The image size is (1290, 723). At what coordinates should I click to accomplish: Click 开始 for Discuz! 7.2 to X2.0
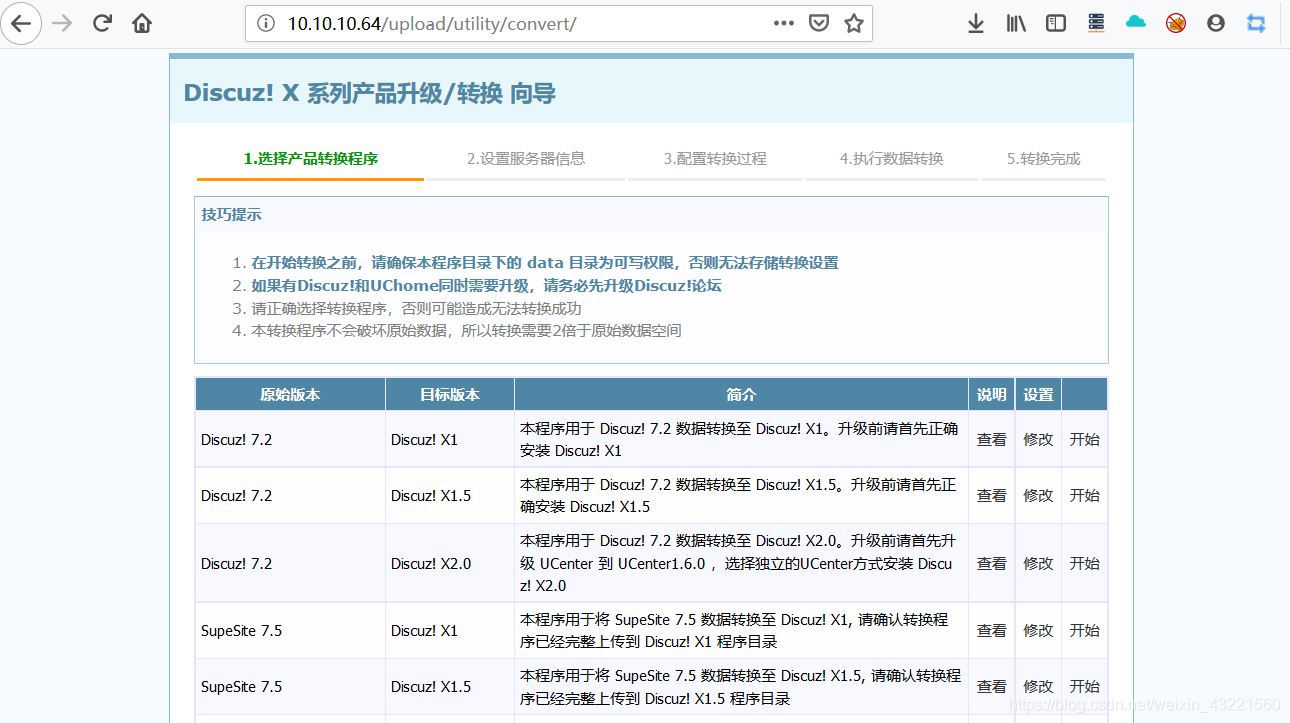pyautogui.click(x=1084, y=563)
